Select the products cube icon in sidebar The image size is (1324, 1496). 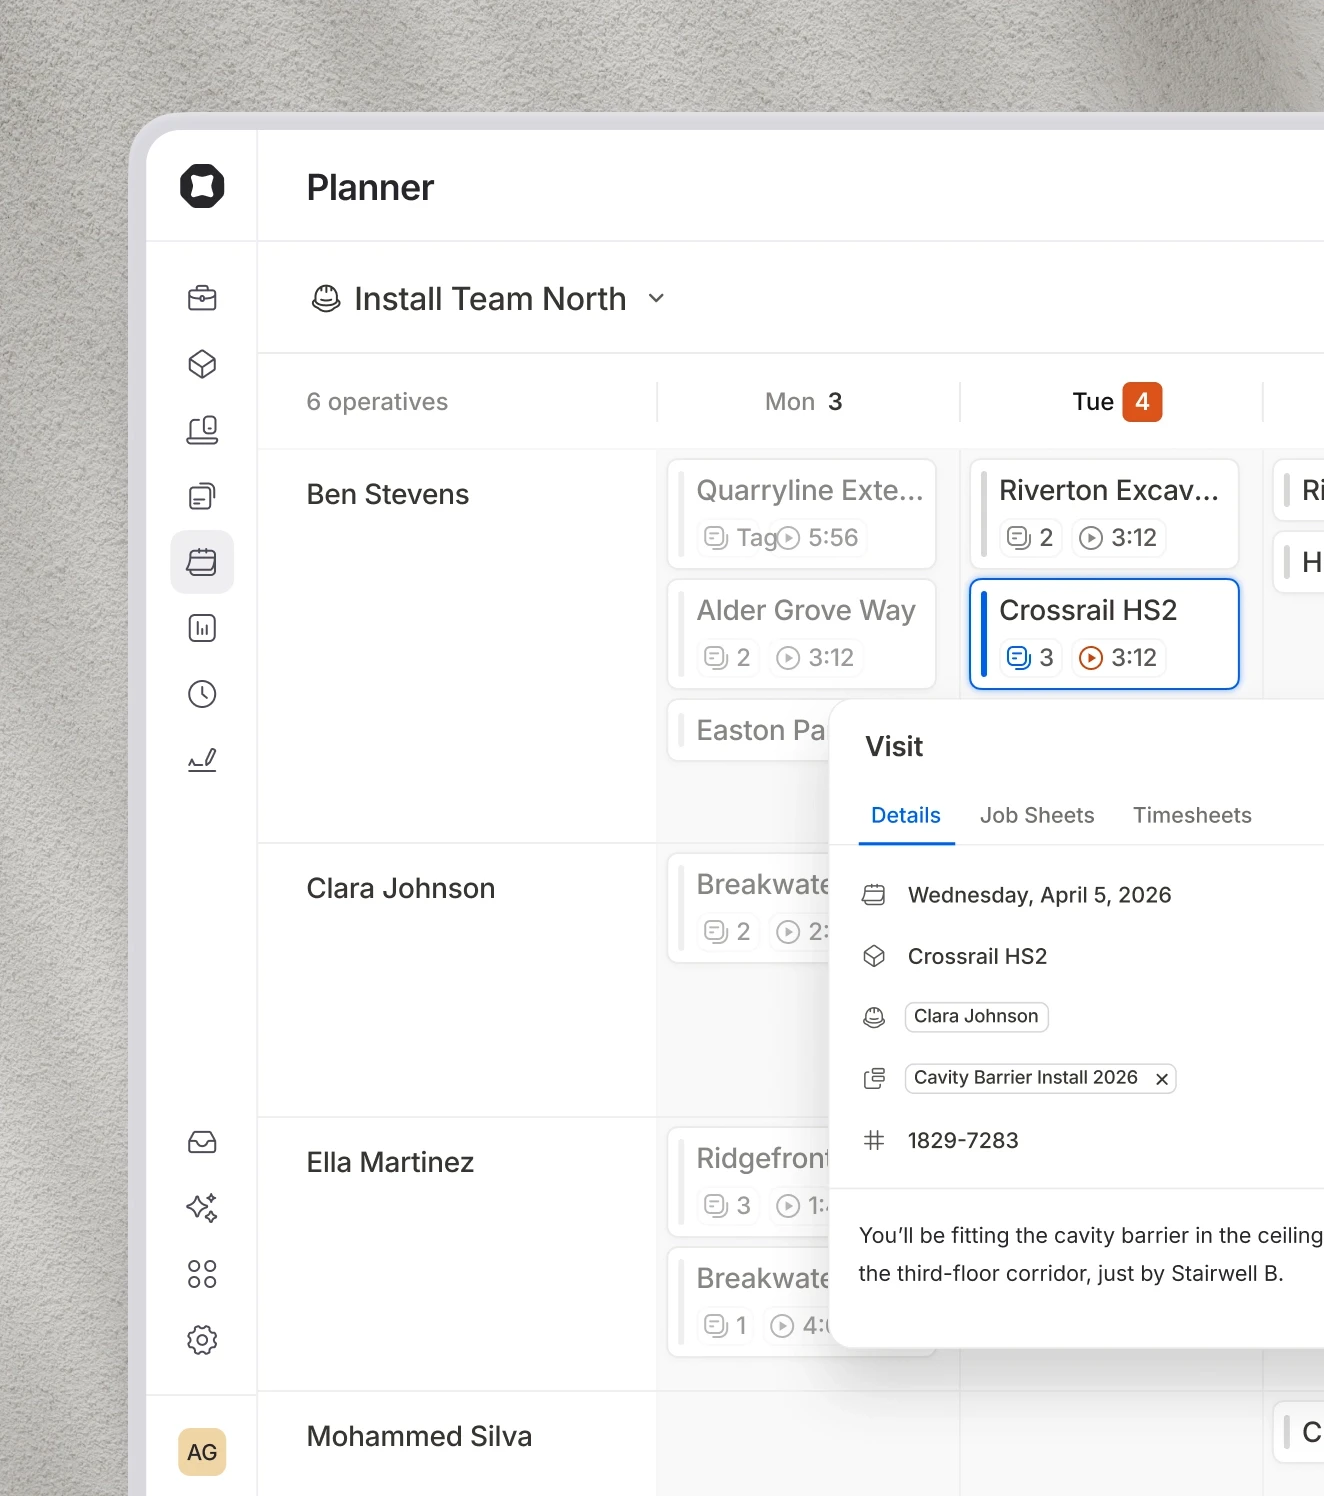tap(202, 364)
